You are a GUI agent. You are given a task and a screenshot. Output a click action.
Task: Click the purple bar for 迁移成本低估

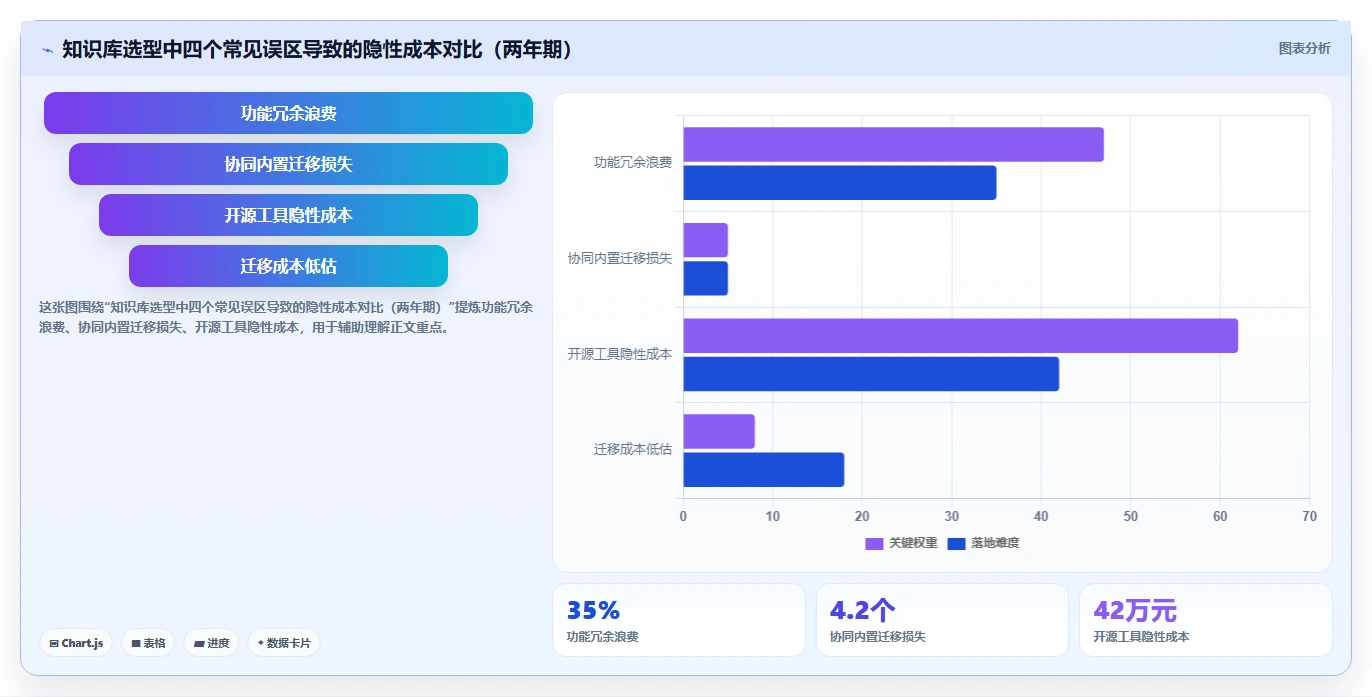click(719, 431)
